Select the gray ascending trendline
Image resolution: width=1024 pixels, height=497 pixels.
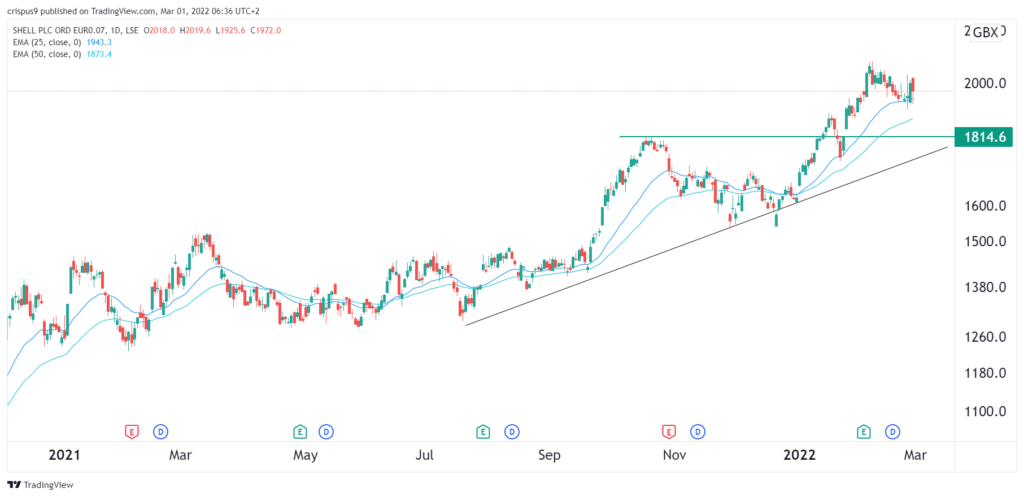706,236
